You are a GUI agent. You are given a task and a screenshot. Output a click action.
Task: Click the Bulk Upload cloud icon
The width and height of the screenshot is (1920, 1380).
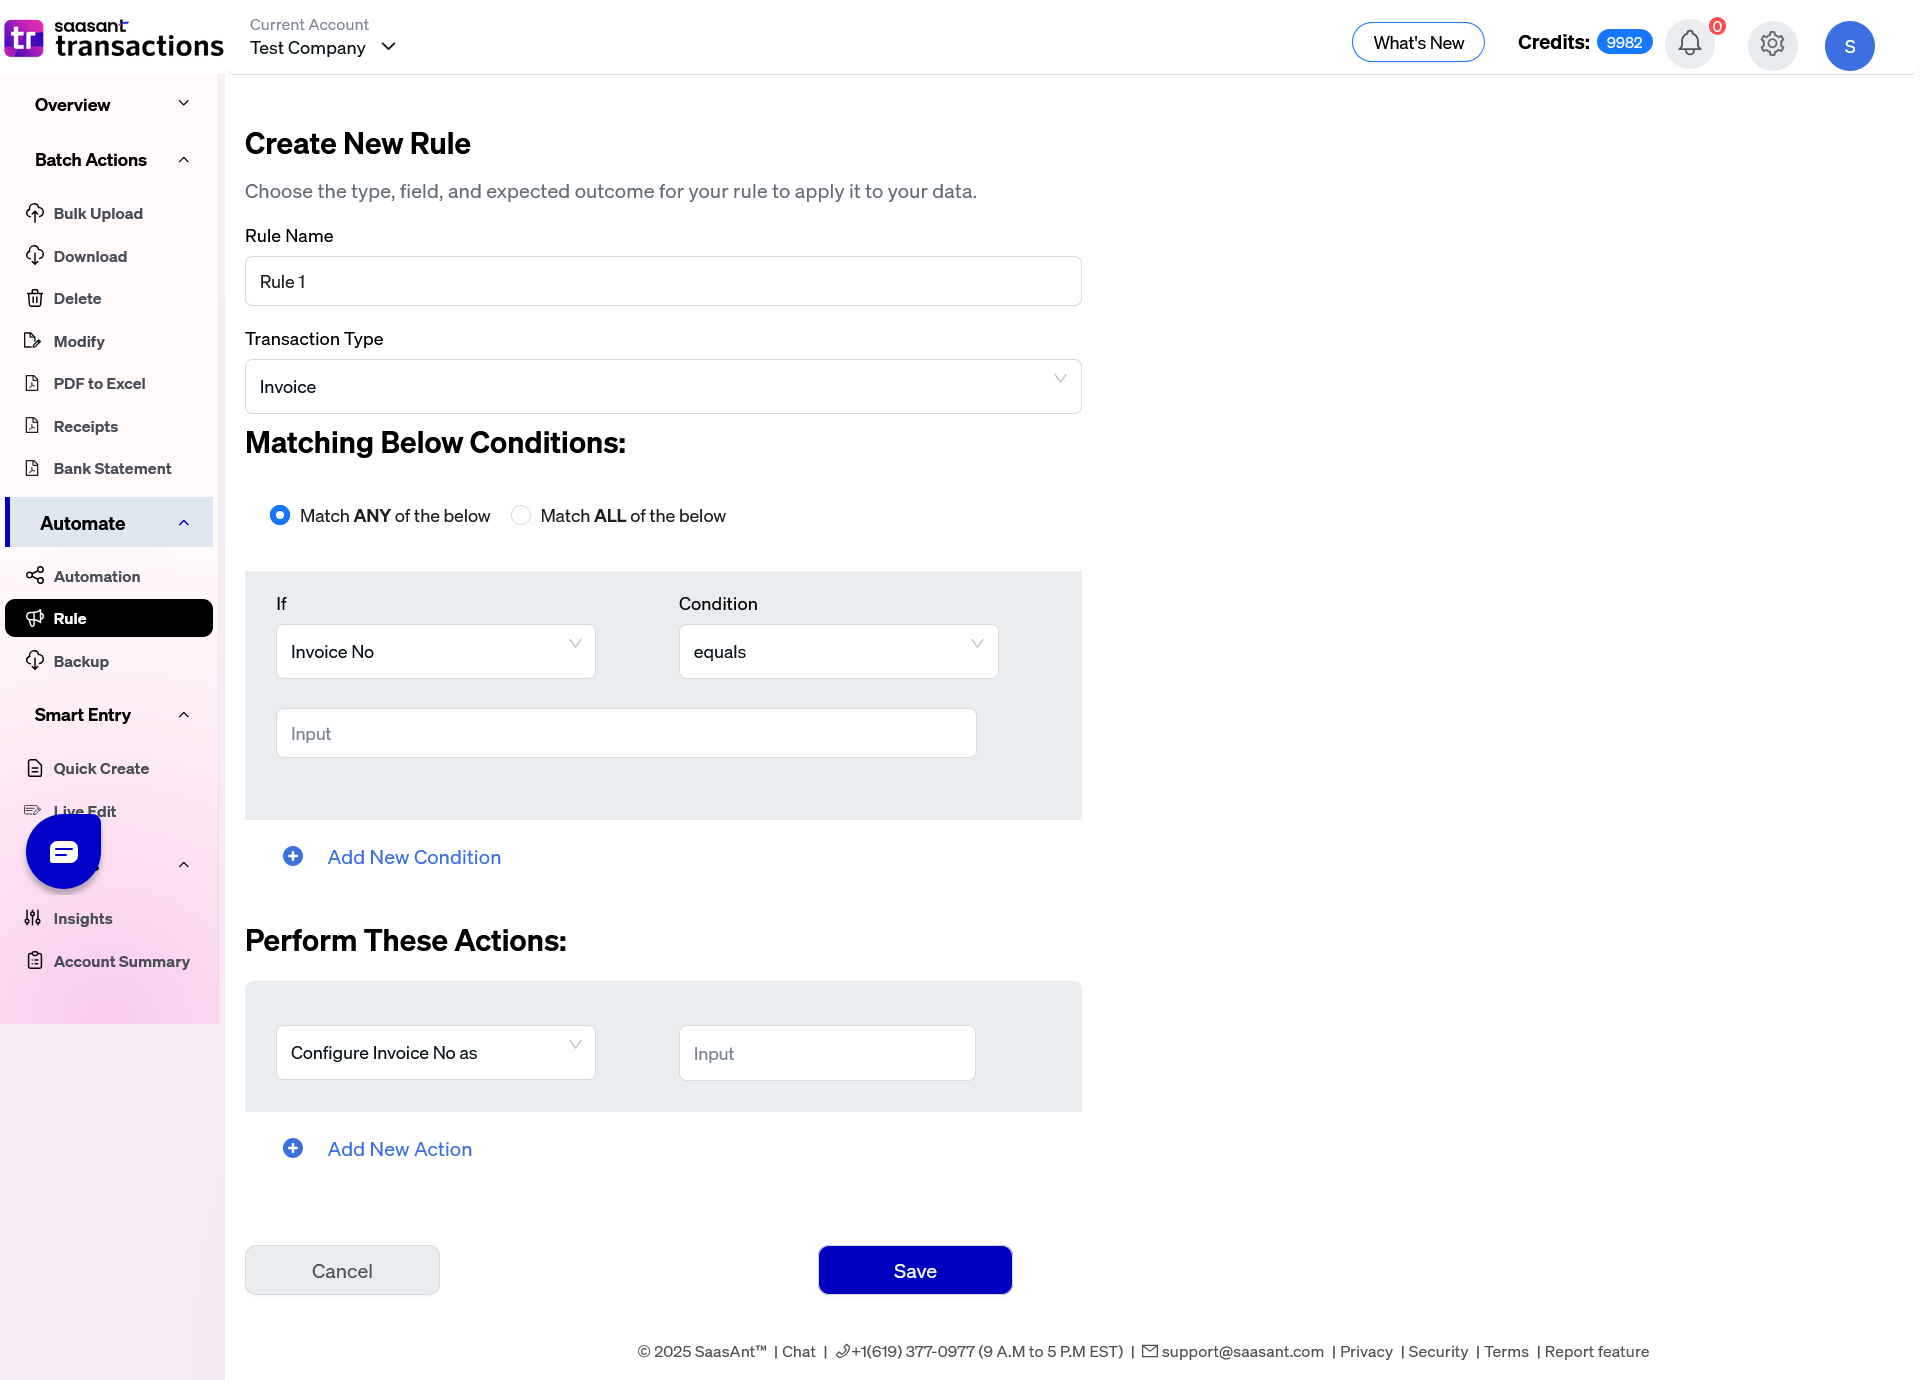(35, 213)
